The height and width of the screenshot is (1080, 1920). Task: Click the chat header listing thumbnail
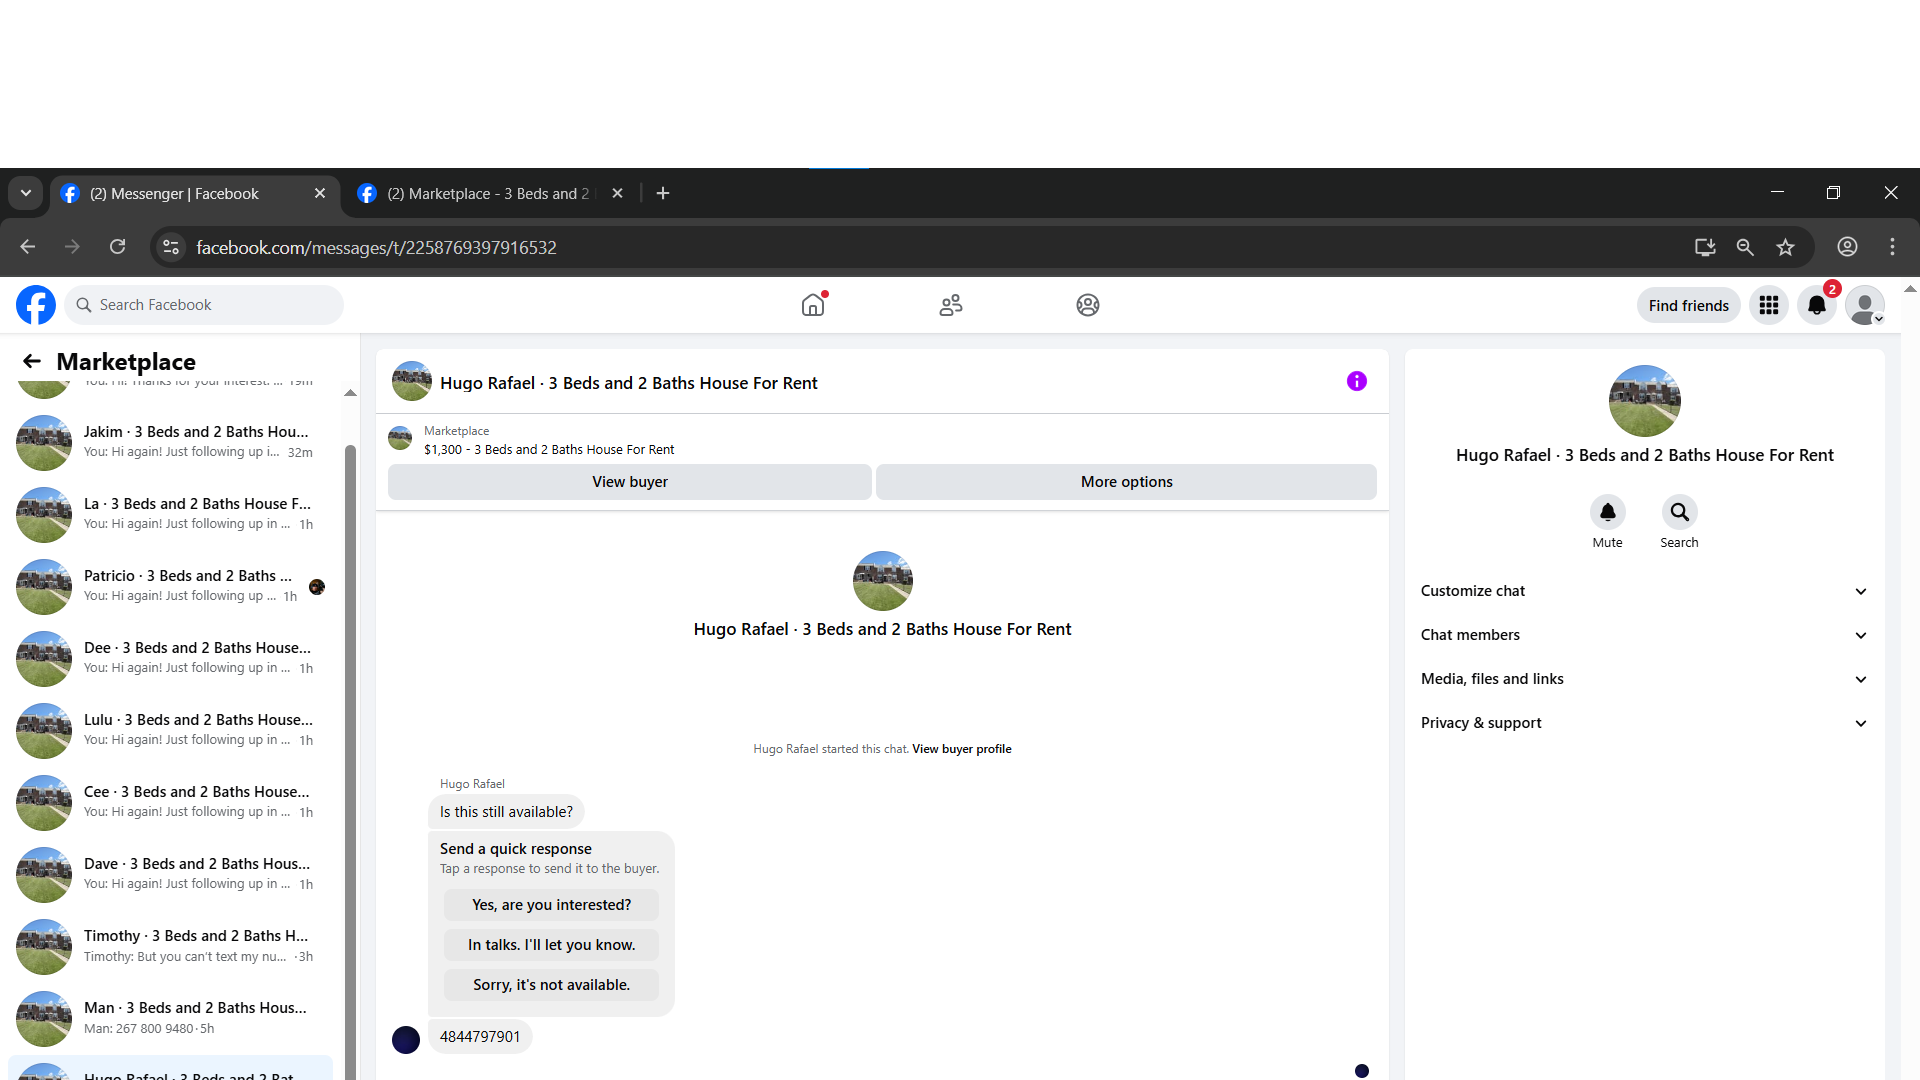pyautogui.click(x=412, y=381)
